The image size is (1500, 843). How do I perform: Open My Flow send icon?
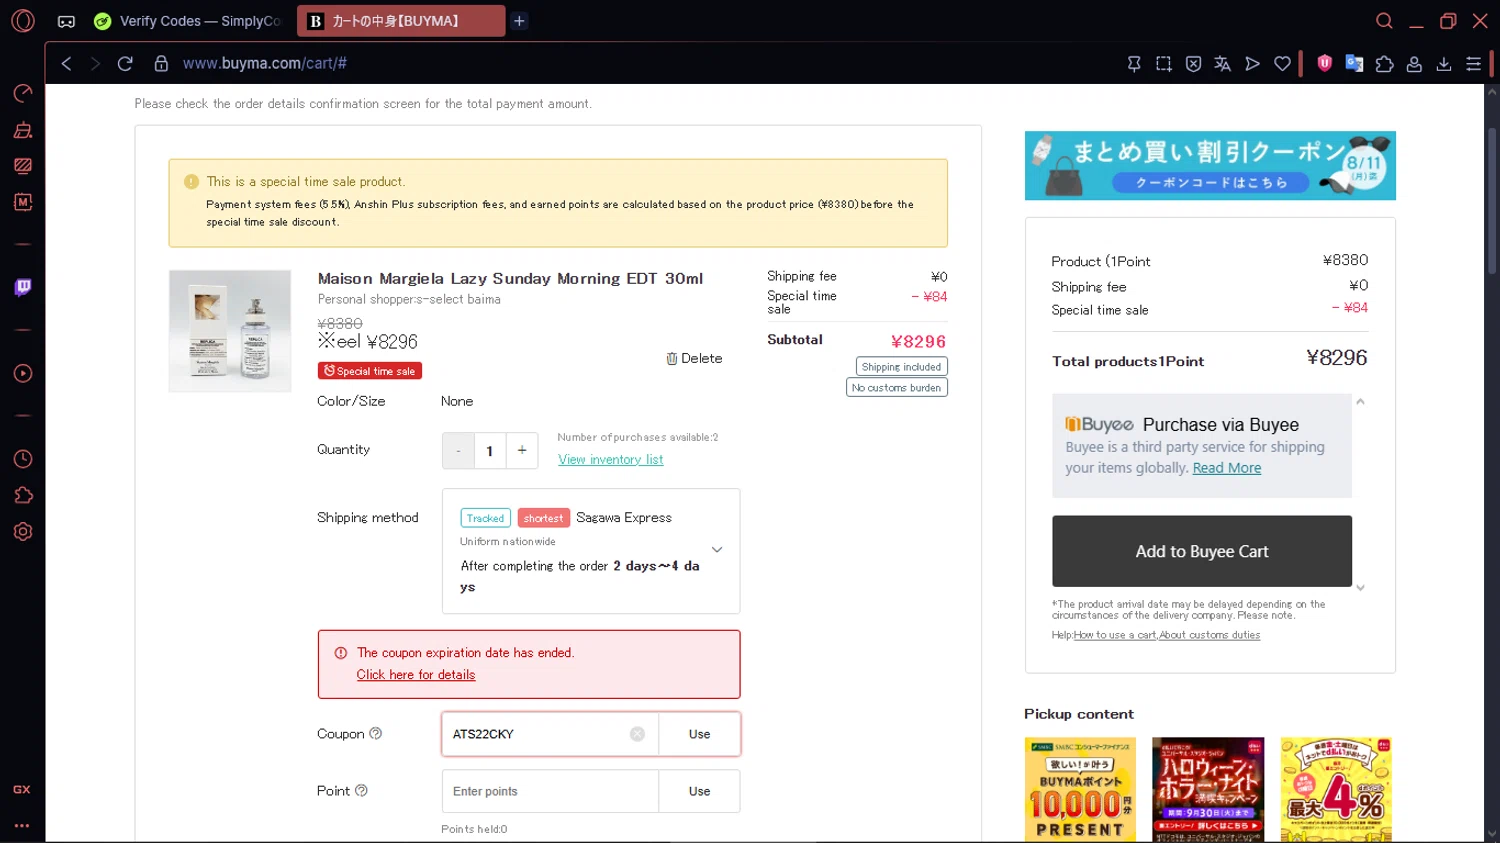click(1252, 63)
